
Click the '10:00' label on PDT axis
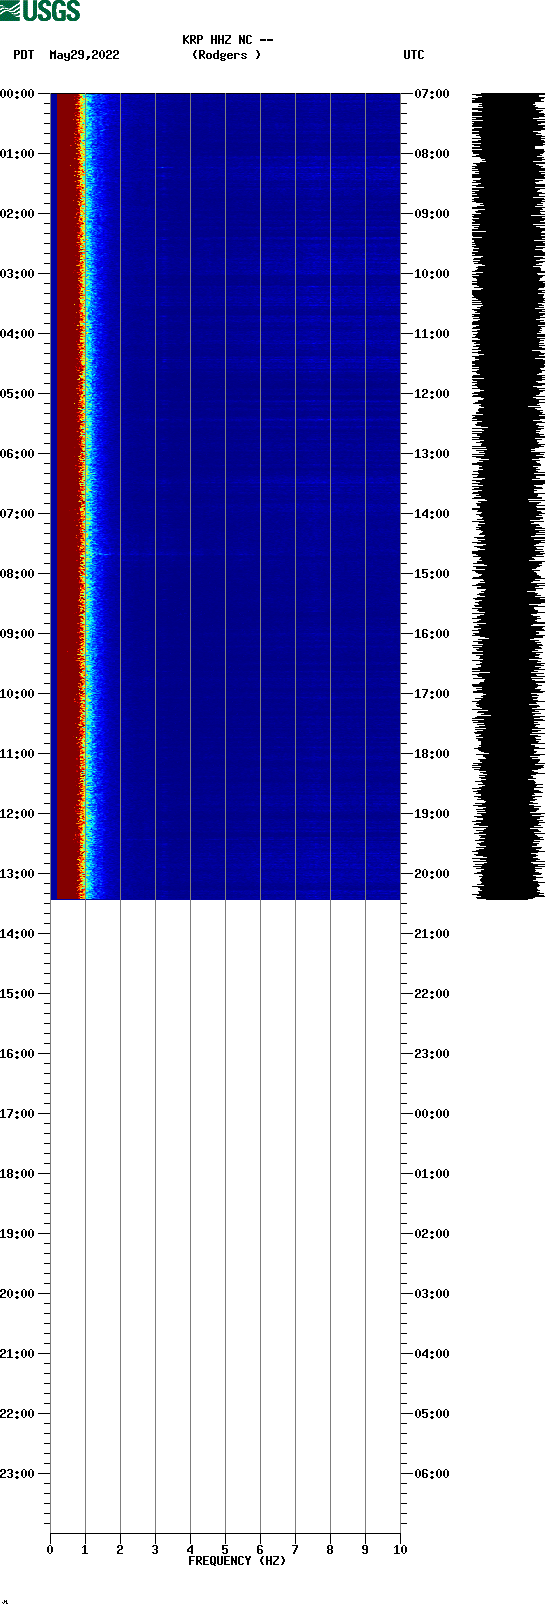click(x=18, y=694)
